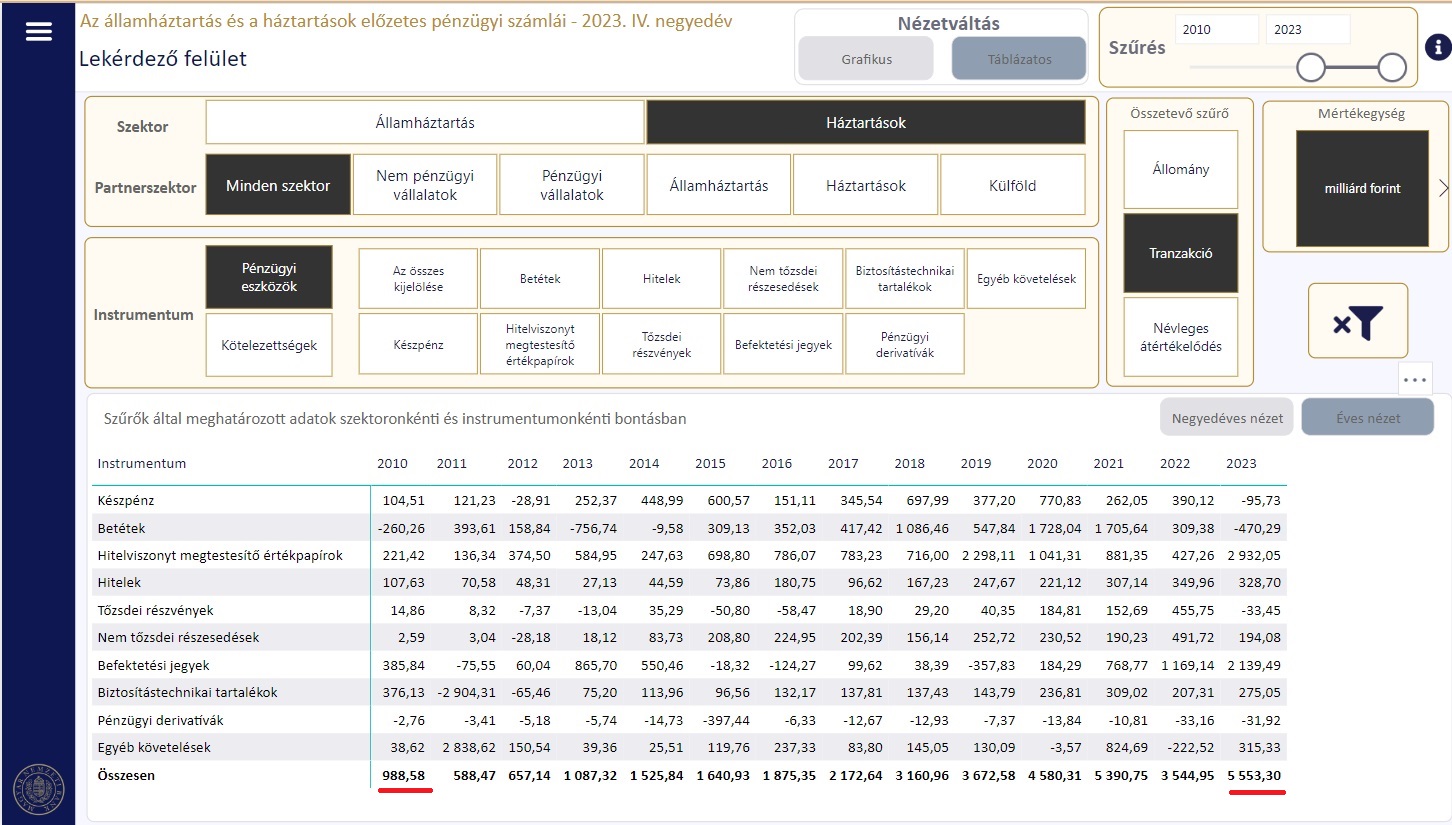Open the hamburger menu
This screenshot has width=1452, height=825.
coord(38,32)
